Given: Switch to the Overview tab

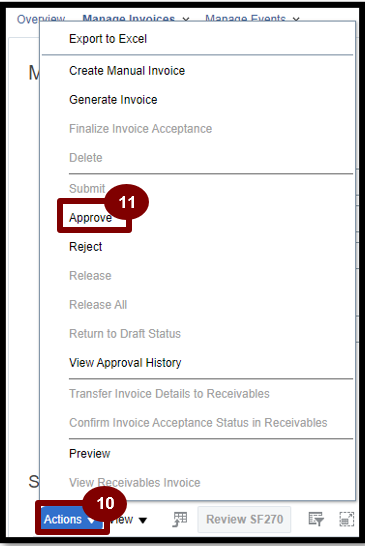Looking at the screenshot, I should tap(41, 19).
